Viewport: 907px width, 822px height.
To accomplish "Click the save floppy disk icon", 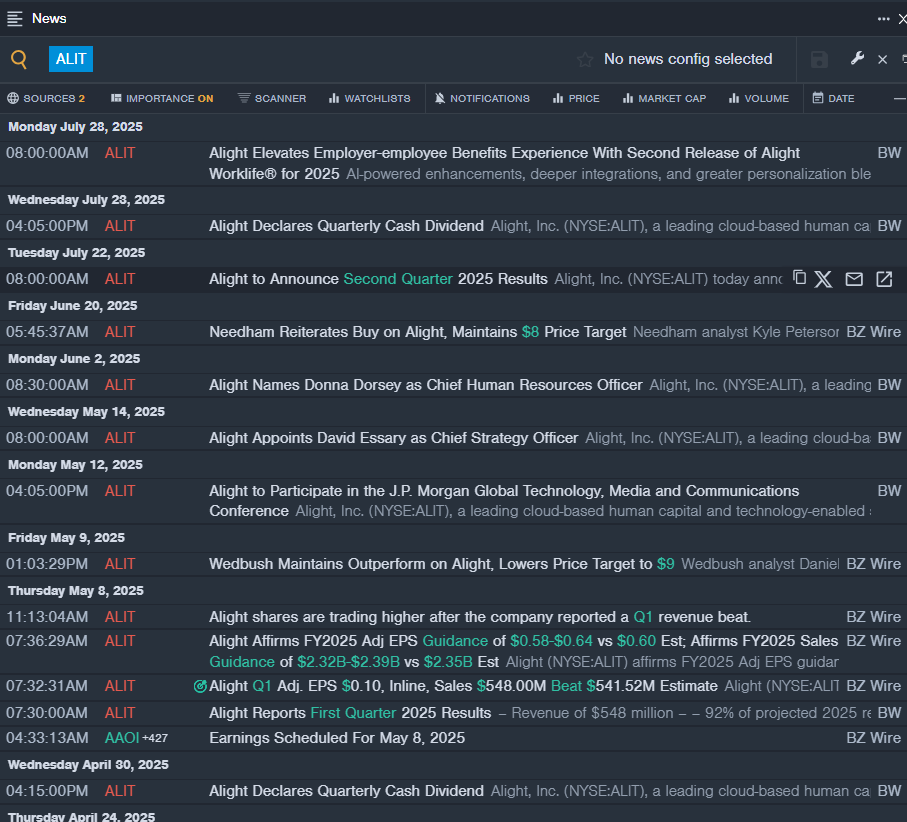I will point(819,60).
